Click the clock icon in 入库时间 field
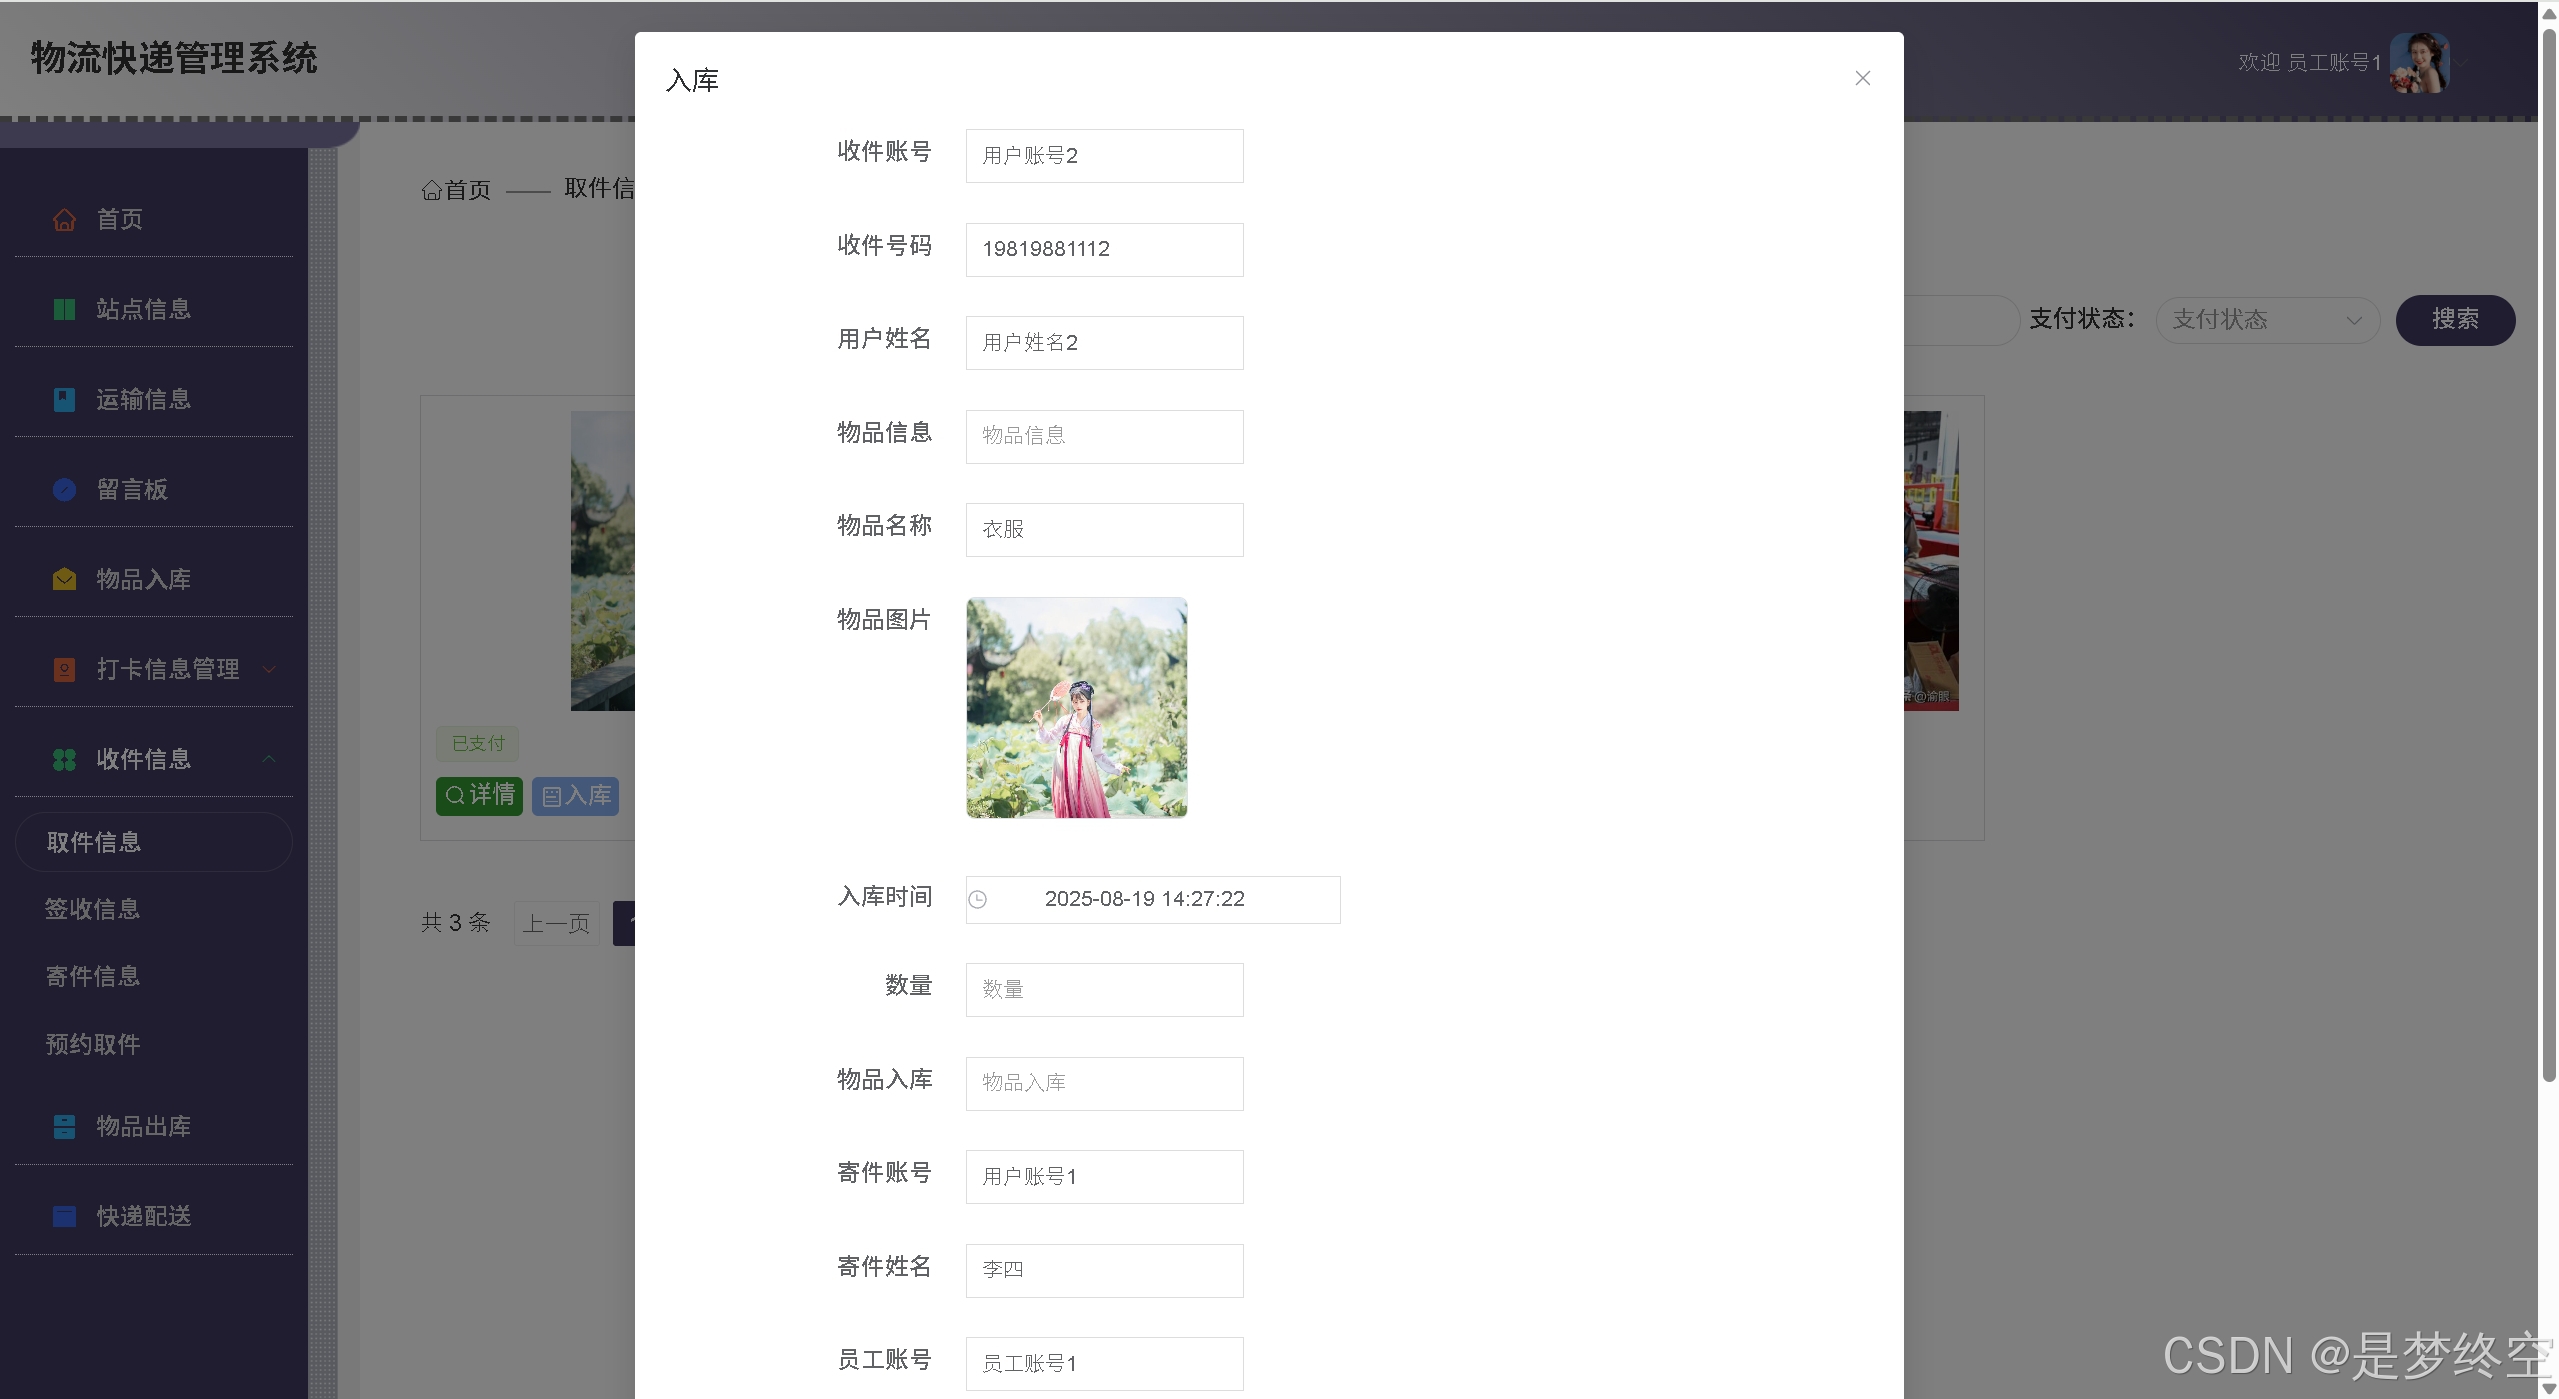 tap(977, 899)
